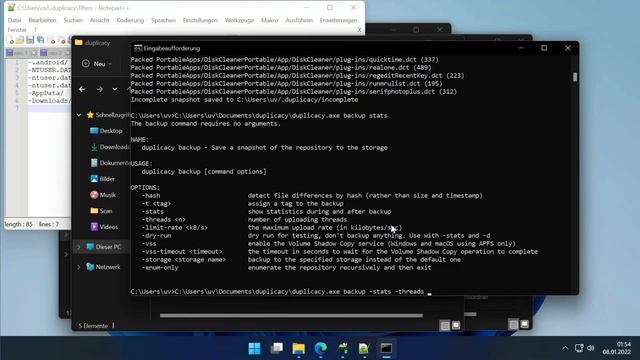
Task: Select Dokumente in Explorer sidebar
Action: click(x=109, y=163)
